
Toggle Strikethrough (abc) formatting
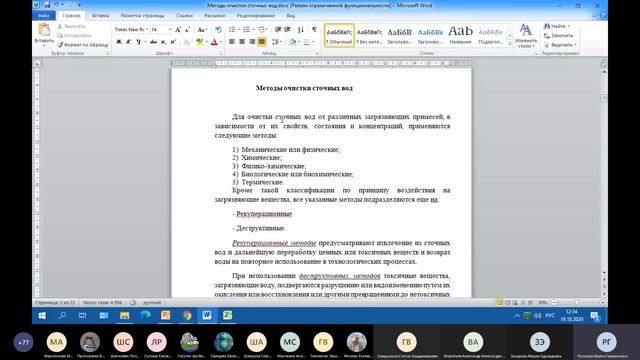153,42
